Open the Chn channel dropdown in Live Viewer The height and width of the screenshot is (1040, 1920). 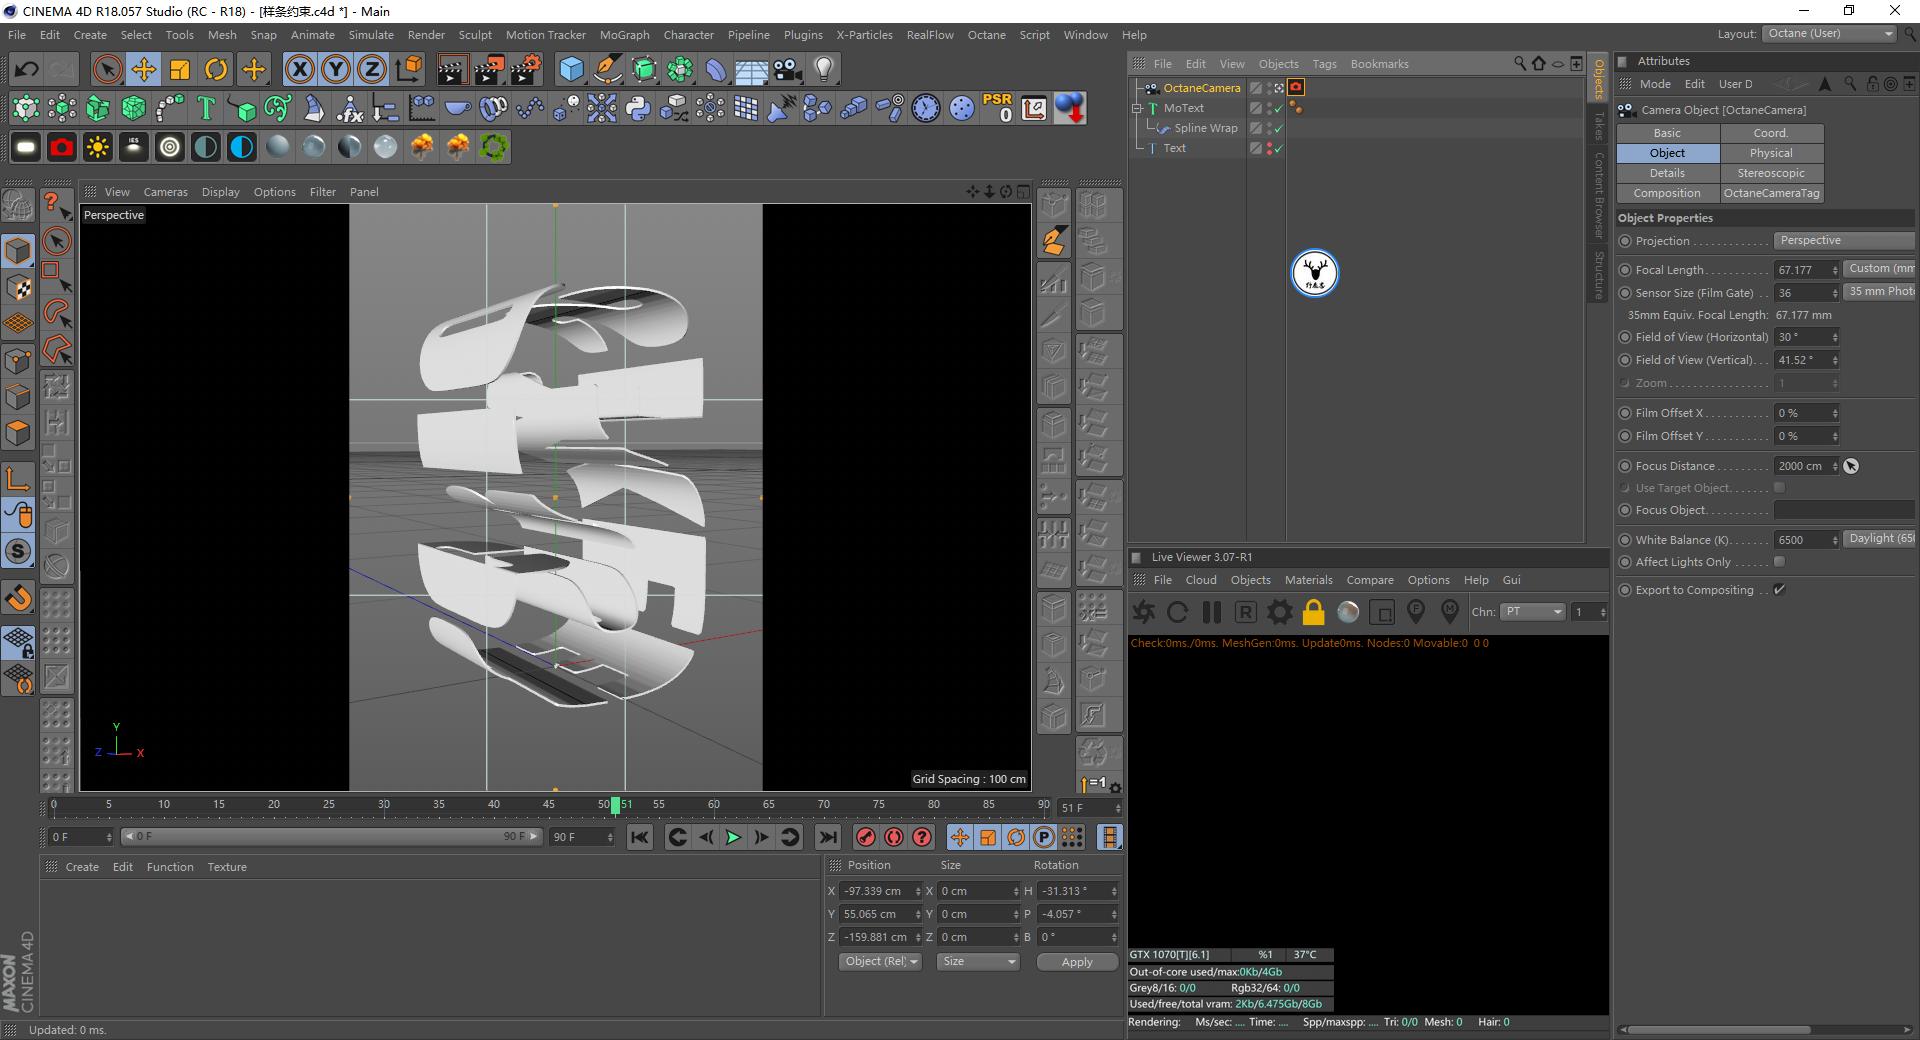(x=1532, y=612)
